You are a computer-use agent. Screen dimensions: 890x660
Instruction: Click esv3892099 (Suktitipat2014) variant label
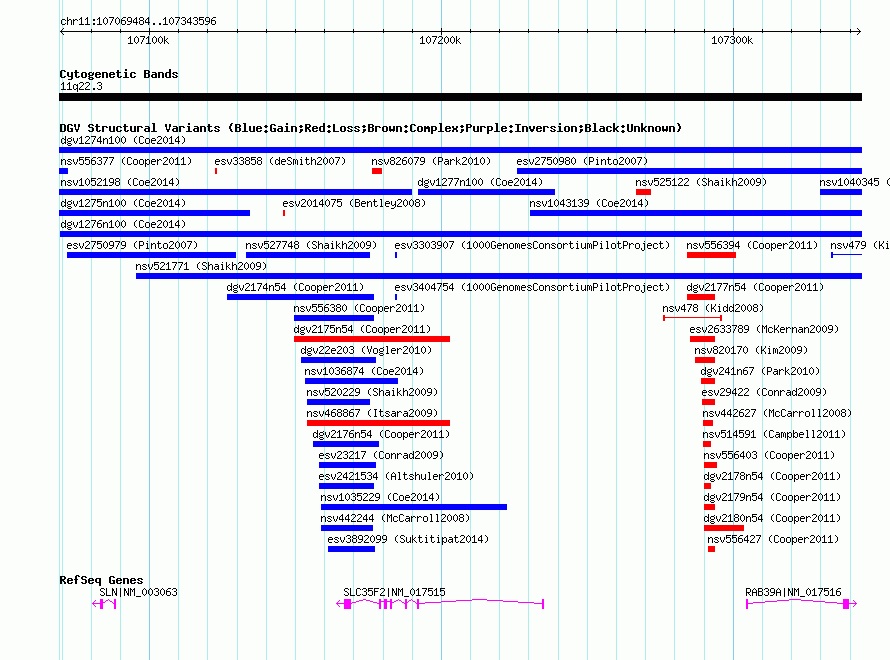click(x=408, y=539)
